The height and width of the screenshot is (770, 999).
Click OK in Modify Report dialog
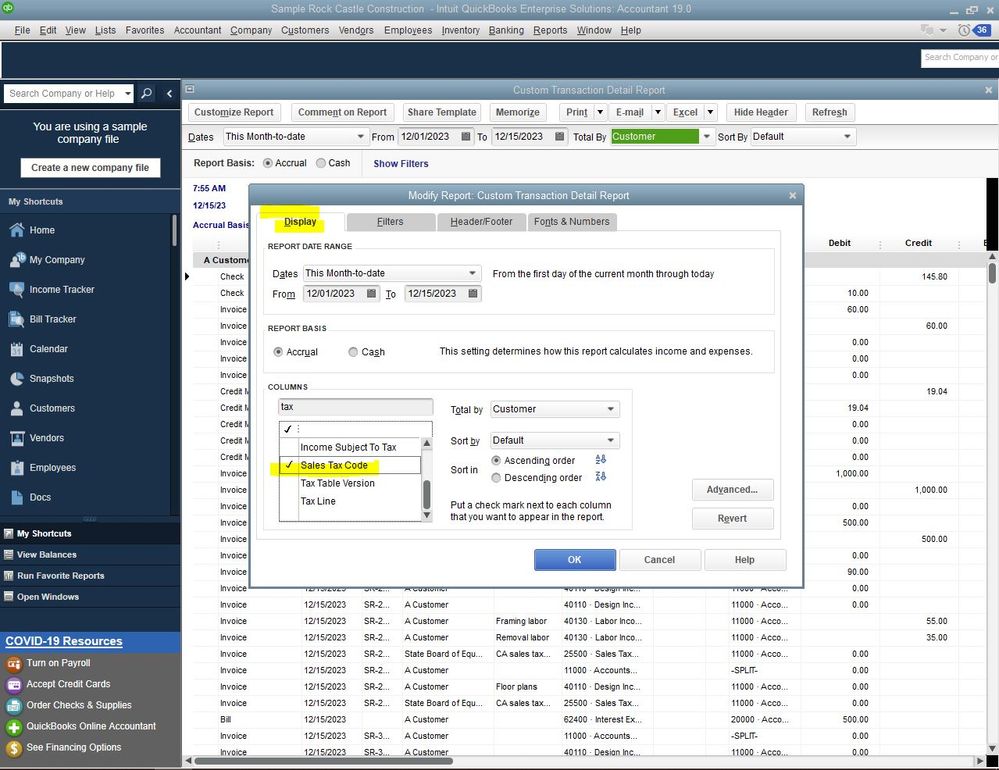(575, 560)
